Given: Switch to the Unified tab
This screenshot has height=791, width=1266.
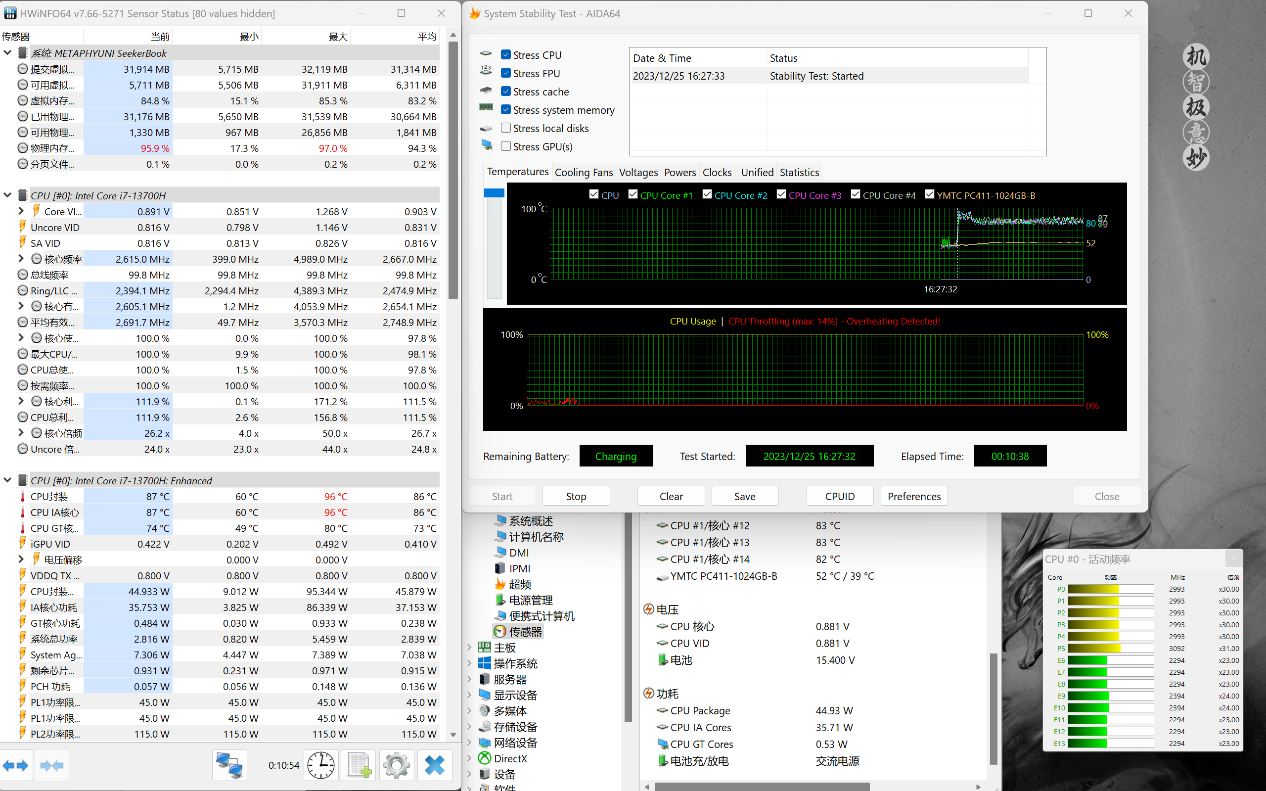Looking at the screenshot, I should 757,172.
